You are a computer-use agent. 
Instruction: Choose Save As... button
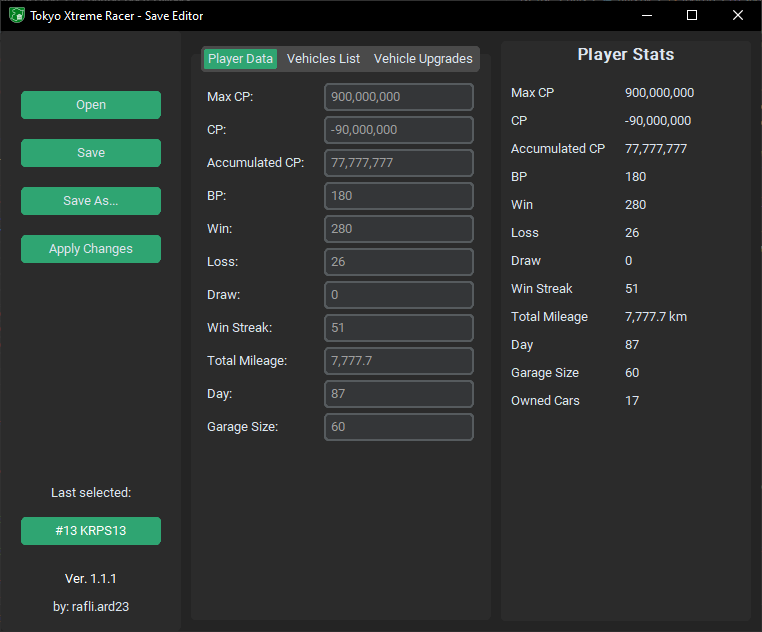(x=91, y=201)
